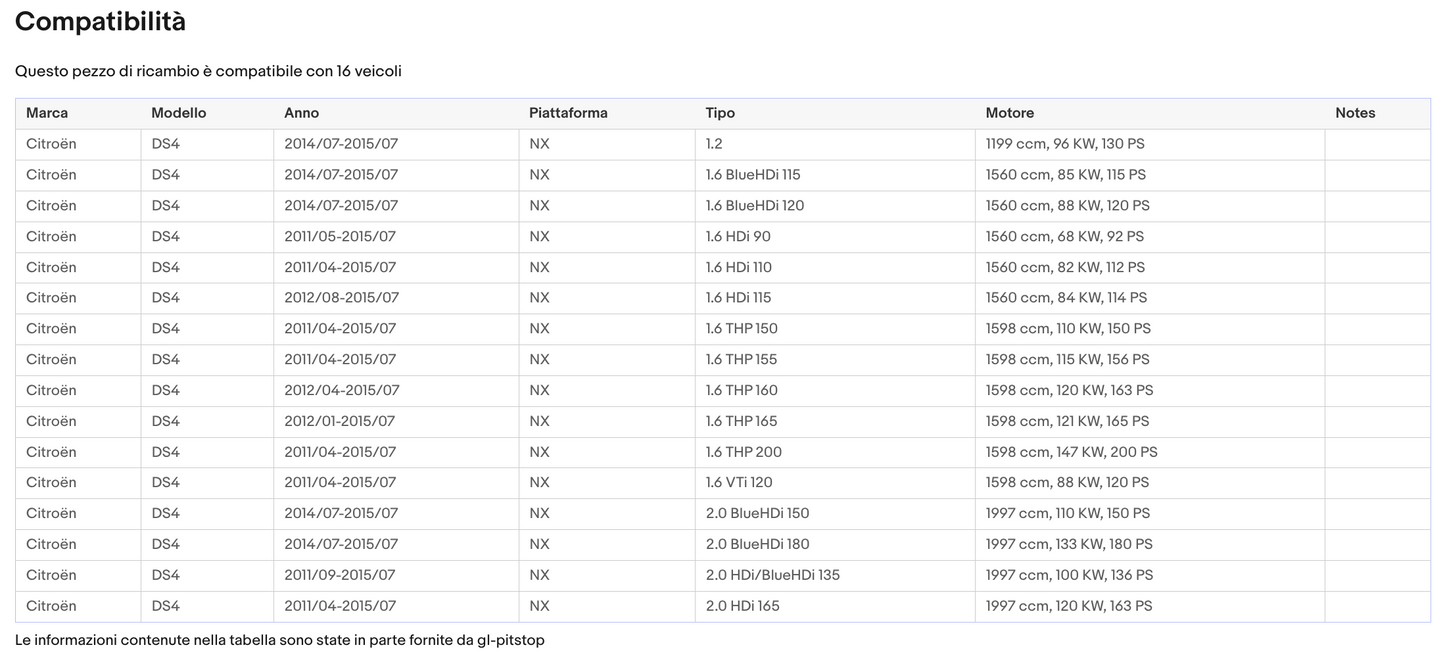
Task: Click the Tipo column header
Action: (720, 113)
